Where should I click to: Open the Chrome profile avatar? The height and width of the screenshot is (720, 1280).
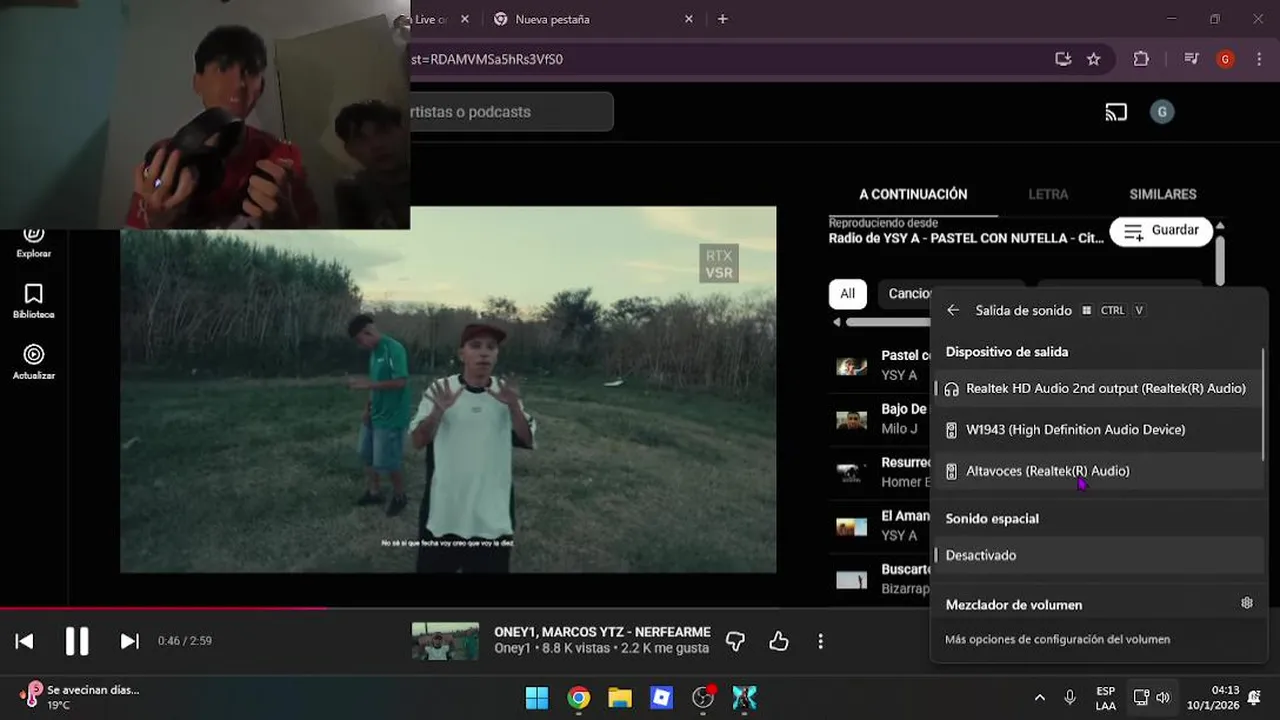click(x=1225, y=59)
